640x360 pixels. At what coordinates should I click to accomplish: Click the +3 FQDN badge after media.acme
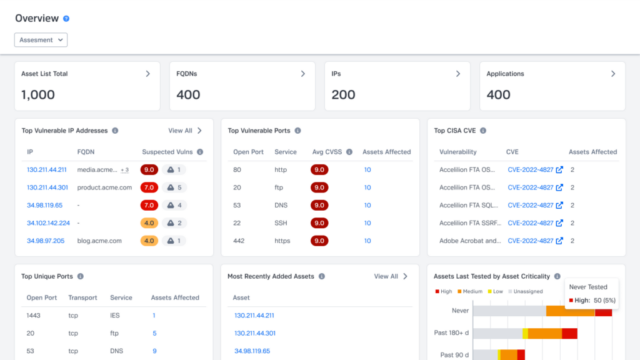click(x=125, y=170)
